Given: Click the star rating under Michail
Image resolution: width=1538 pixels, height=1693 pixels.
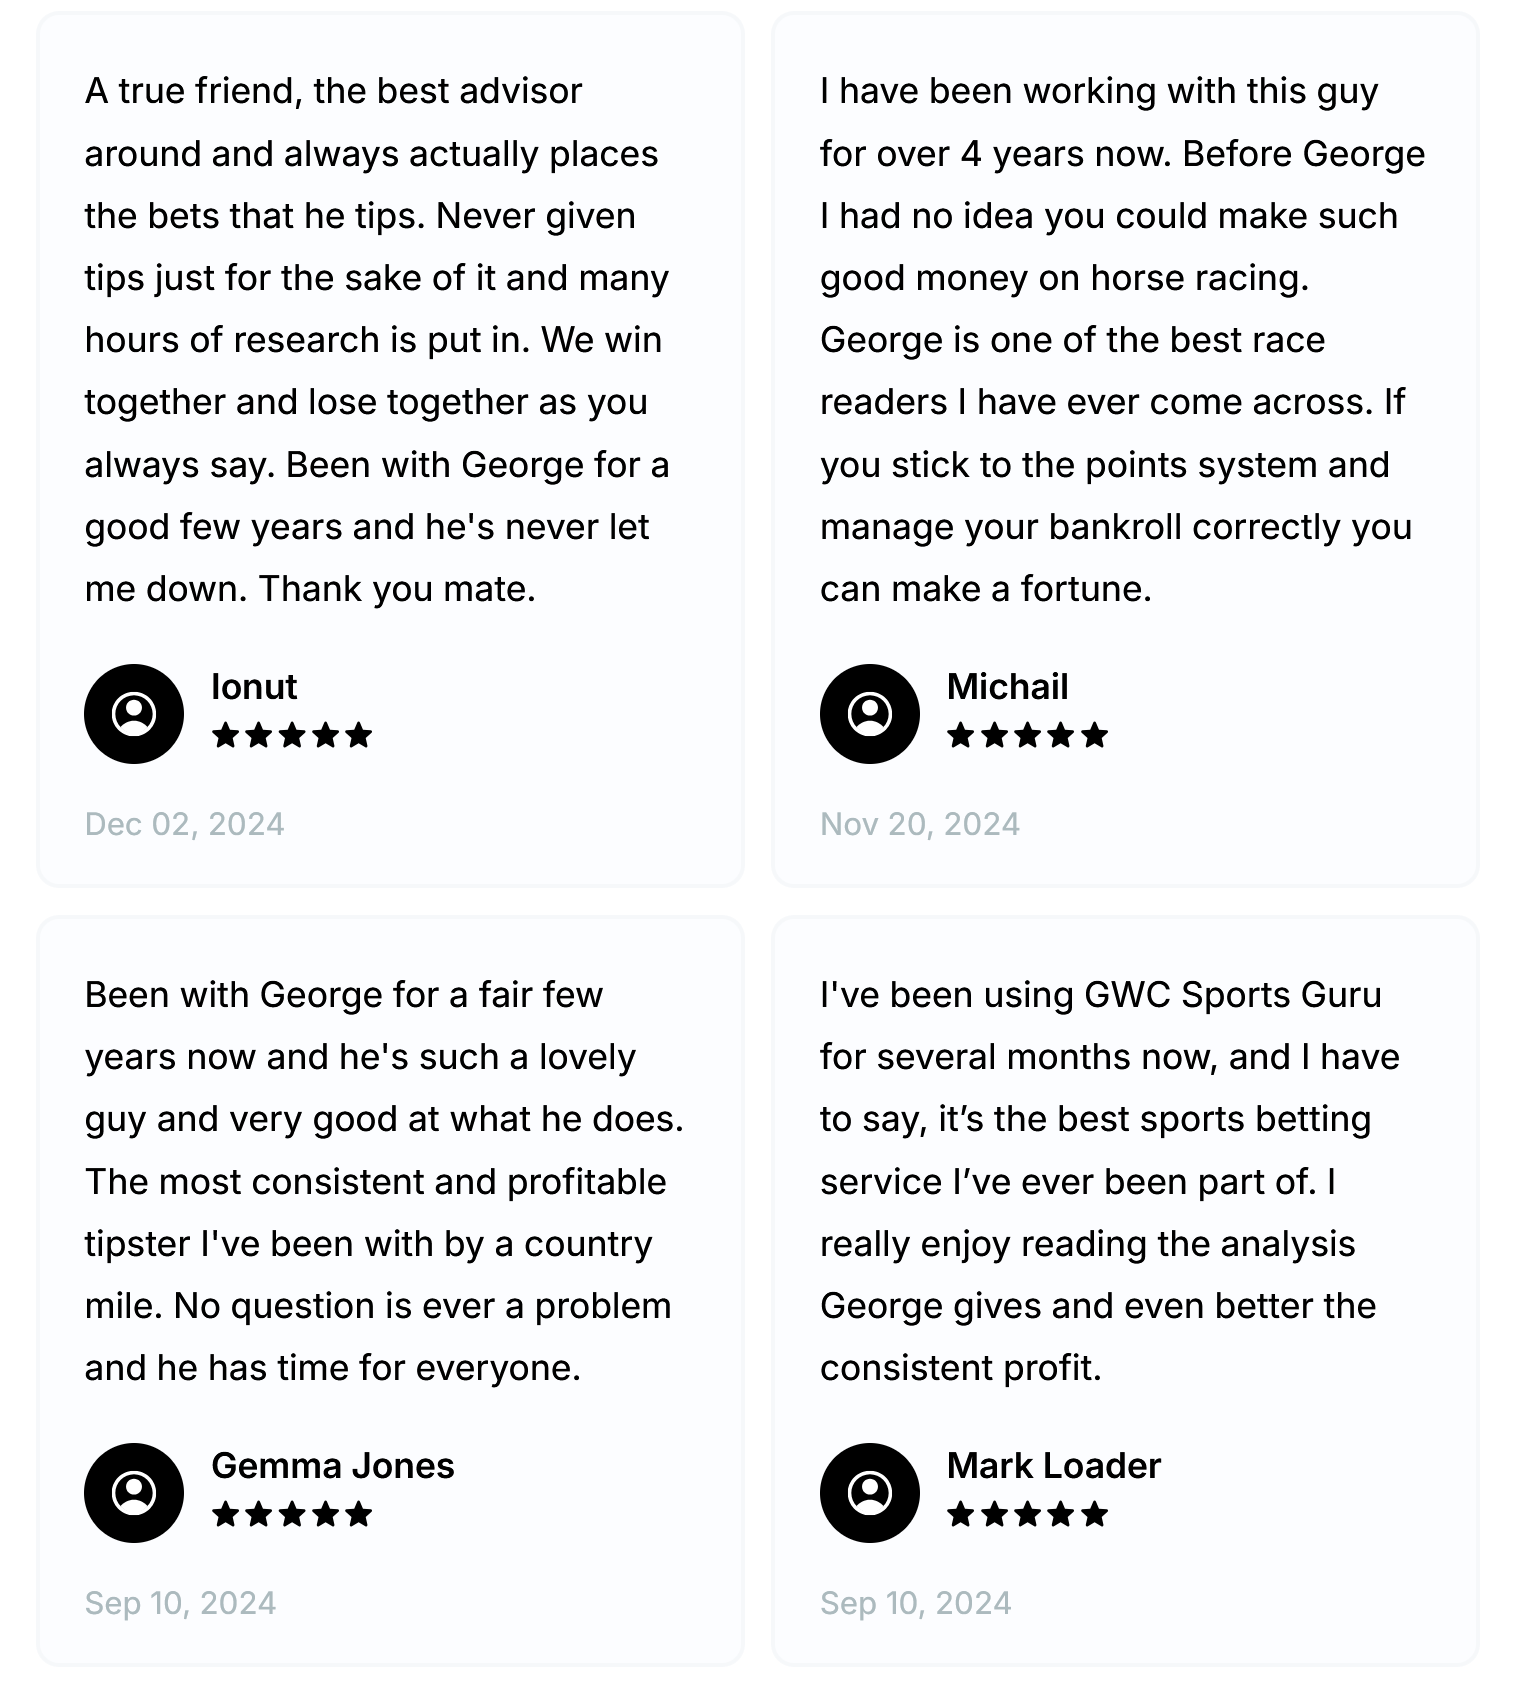Looking at the screenshot, I should [x=1027, y=736].
